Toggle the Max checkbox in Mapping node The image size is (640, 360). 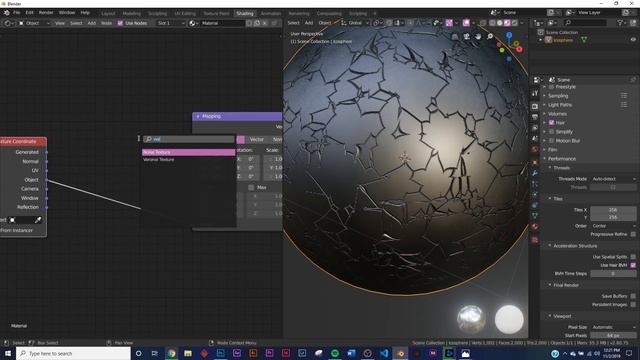click(251, 187)
